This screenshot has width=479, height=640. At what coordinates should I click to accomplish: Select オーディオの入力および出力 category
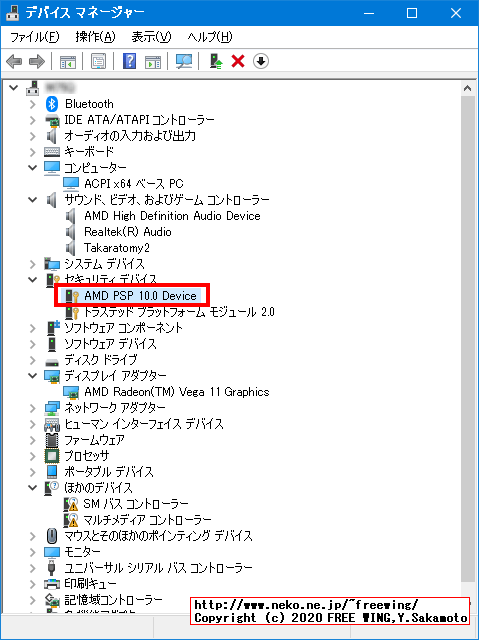(130, 136)
